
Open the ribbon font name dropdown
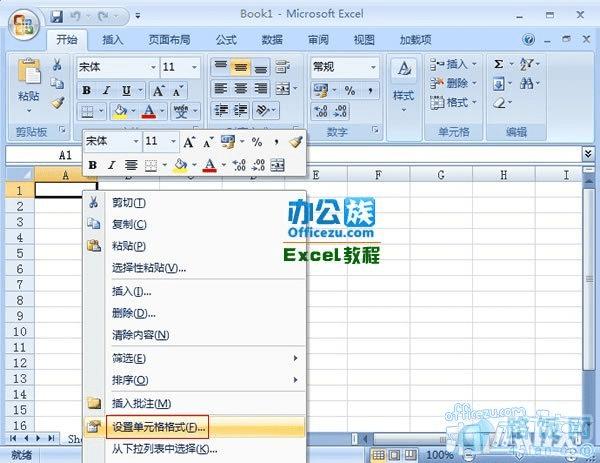click(x=153, y=67)
